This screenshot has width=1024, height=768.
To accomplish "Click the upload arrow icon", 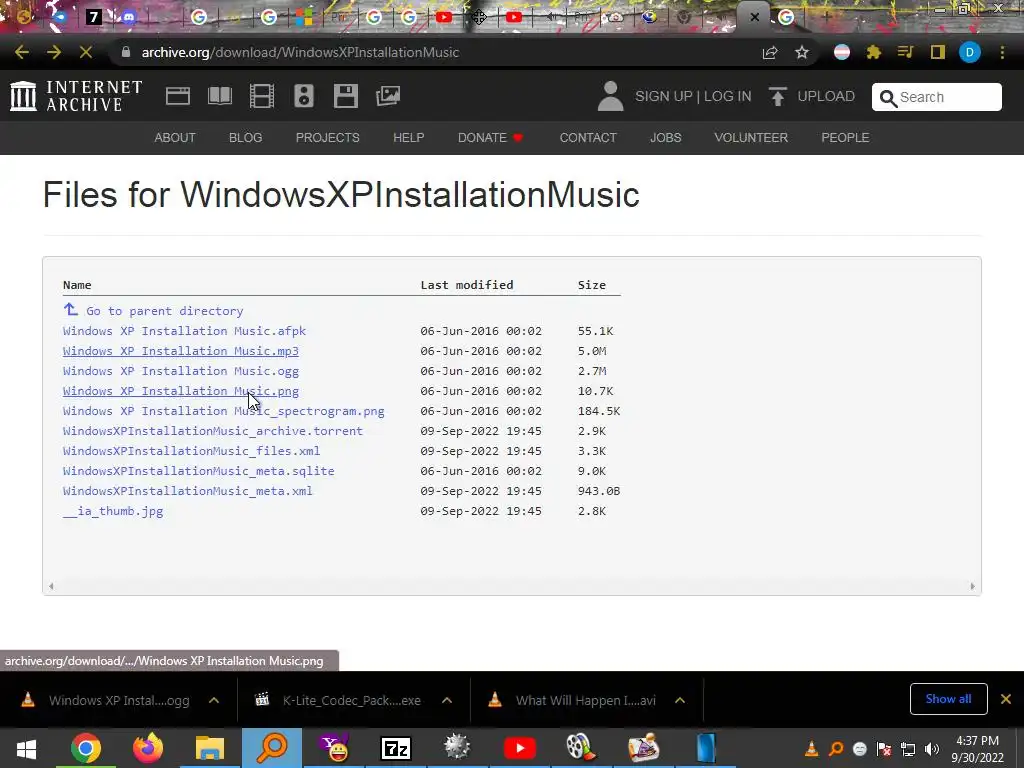I will [777, 96].
